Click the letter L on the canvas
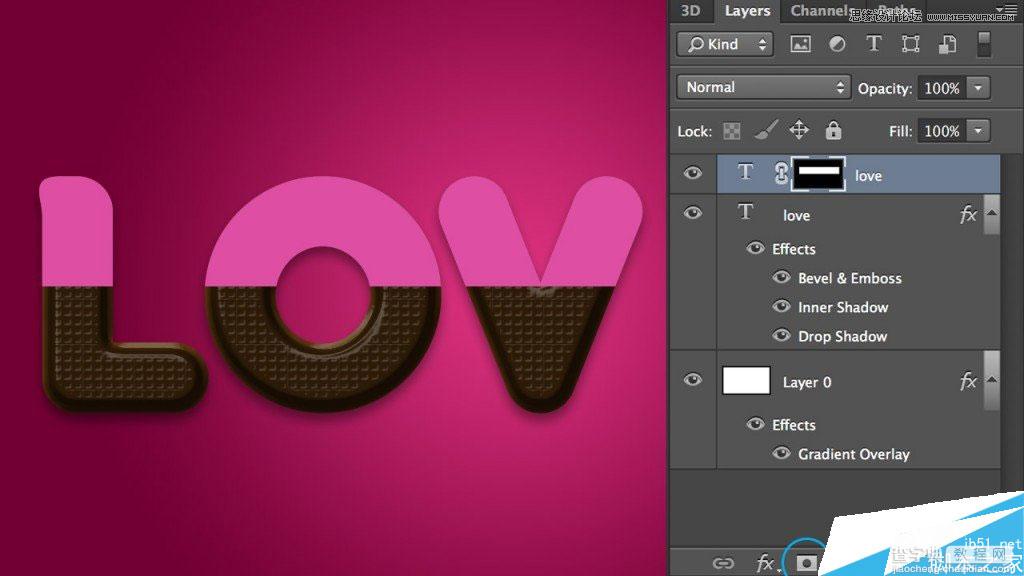The height and width of the screenshot is (576, 1024). (121, 294)
